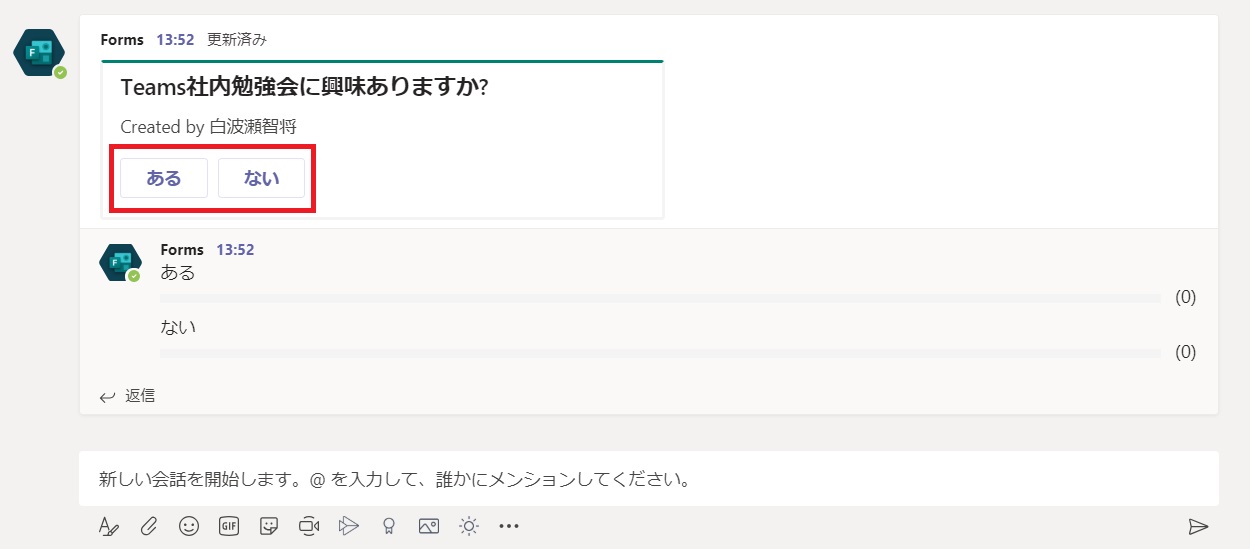Click the ない result progress bar
Screen dimensions: 1250x549
(x=660, y=353)
